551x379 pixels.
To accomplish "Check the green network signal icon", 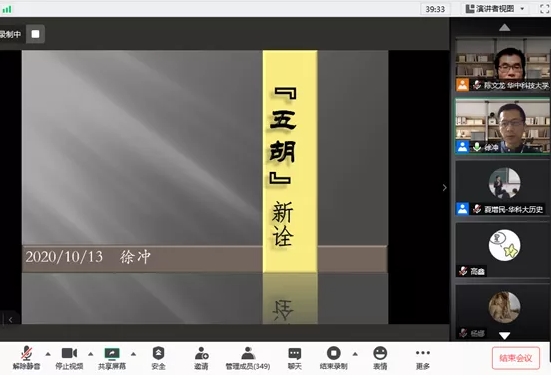I will point(7,9).
